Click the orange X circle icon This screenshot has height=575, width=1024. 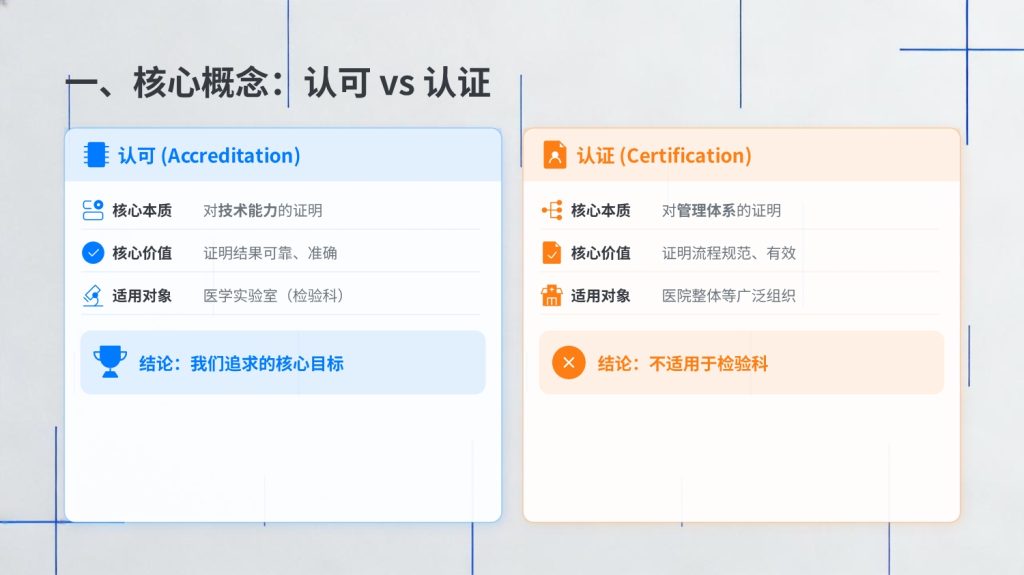pyautogui.click(x=568, y=362)
